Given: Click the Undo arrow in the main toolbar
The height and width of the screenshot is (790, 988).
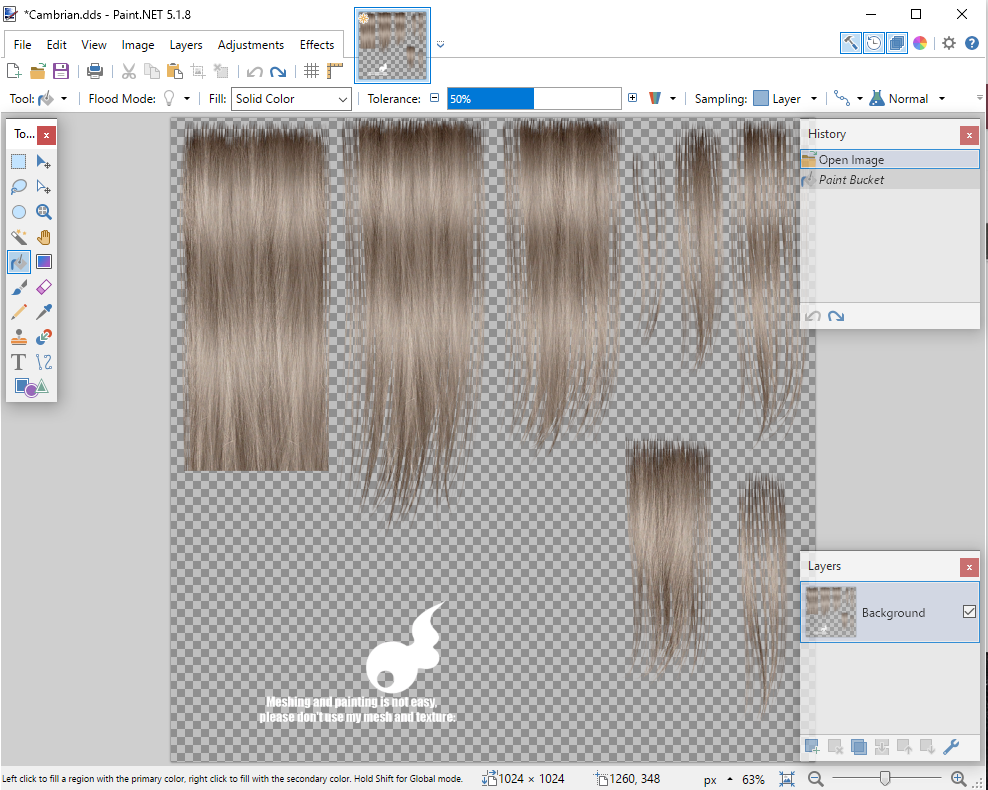Looking at the screenshot, I should pos(254,71).
